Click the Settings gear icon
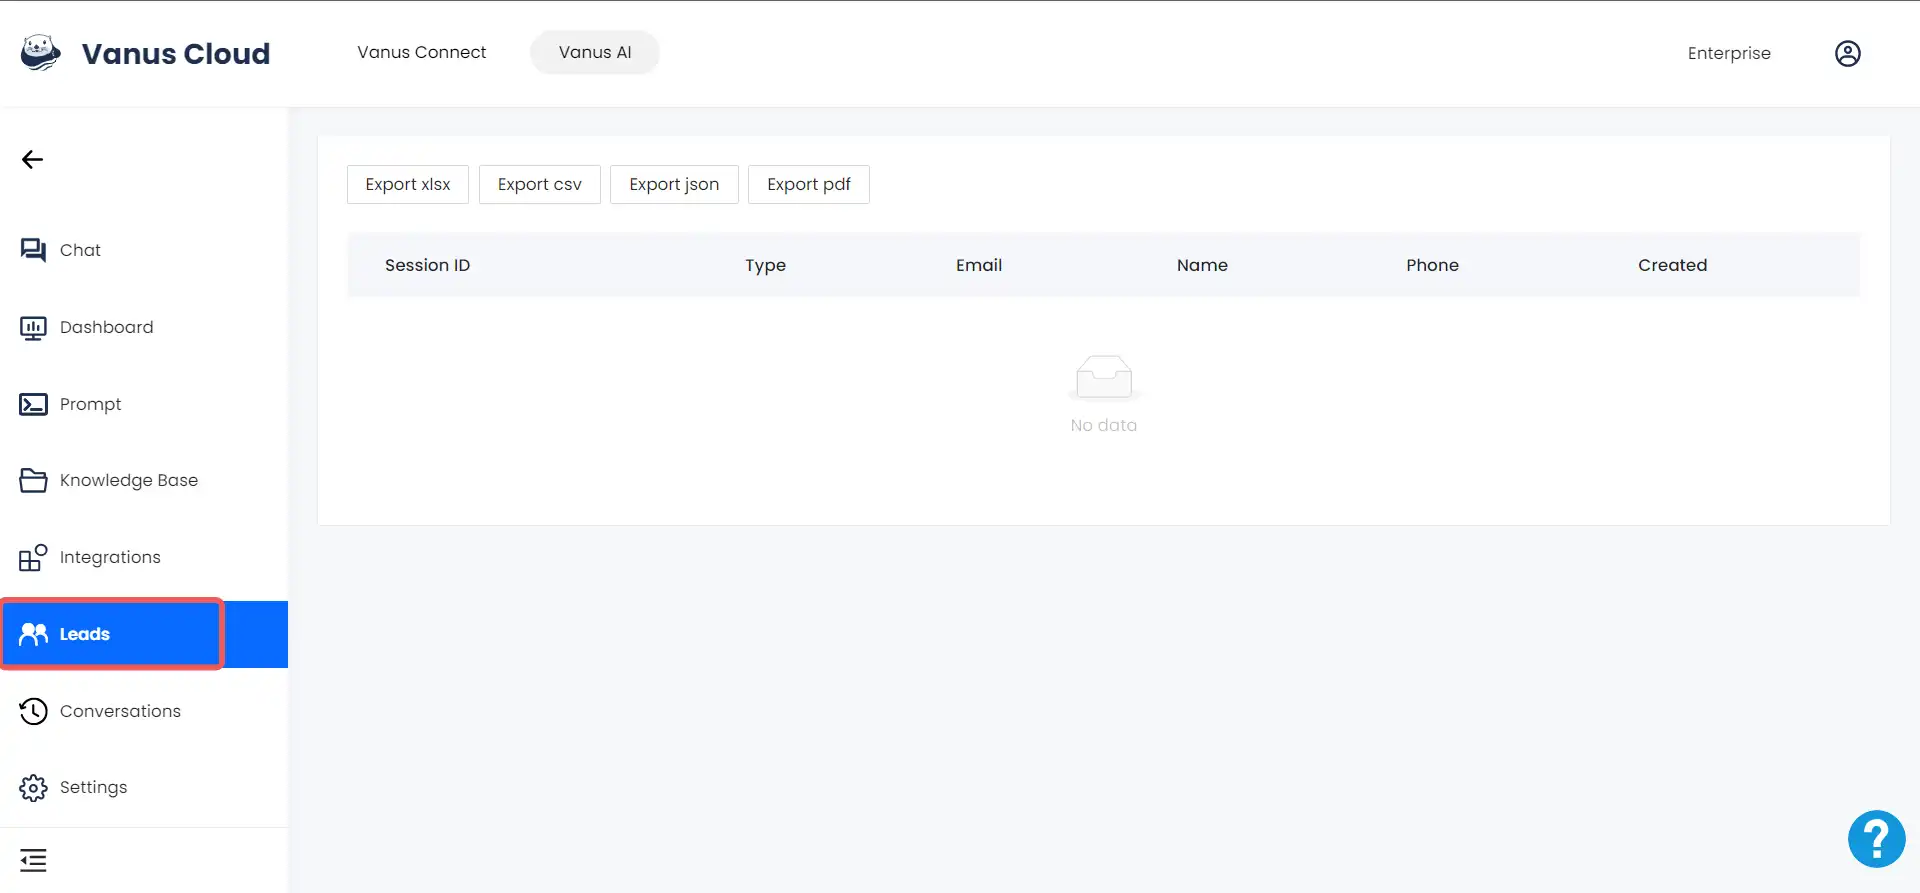The height and width of the screenshot is (893, 1920). click(33, 788)
